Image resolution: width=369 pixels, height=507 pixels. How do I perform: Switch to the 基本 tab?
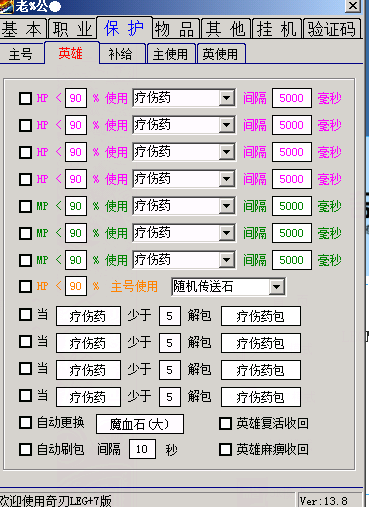22,29
